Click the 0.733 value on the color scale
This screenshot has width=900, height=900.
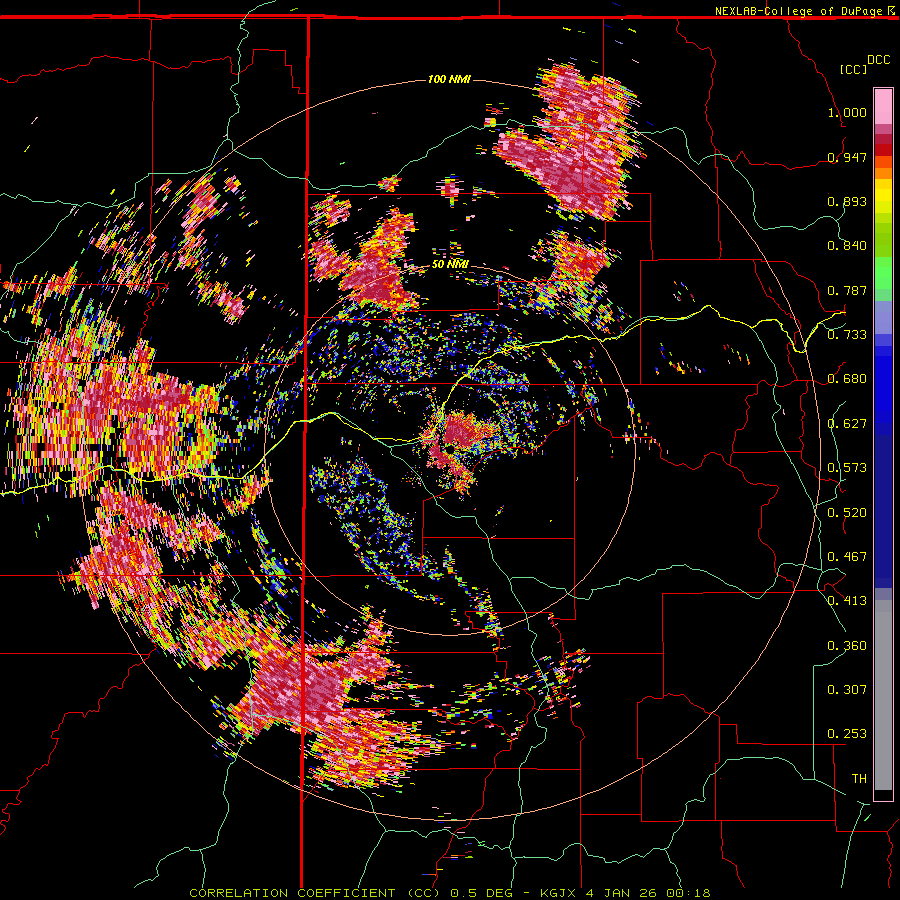coord(847,335)
